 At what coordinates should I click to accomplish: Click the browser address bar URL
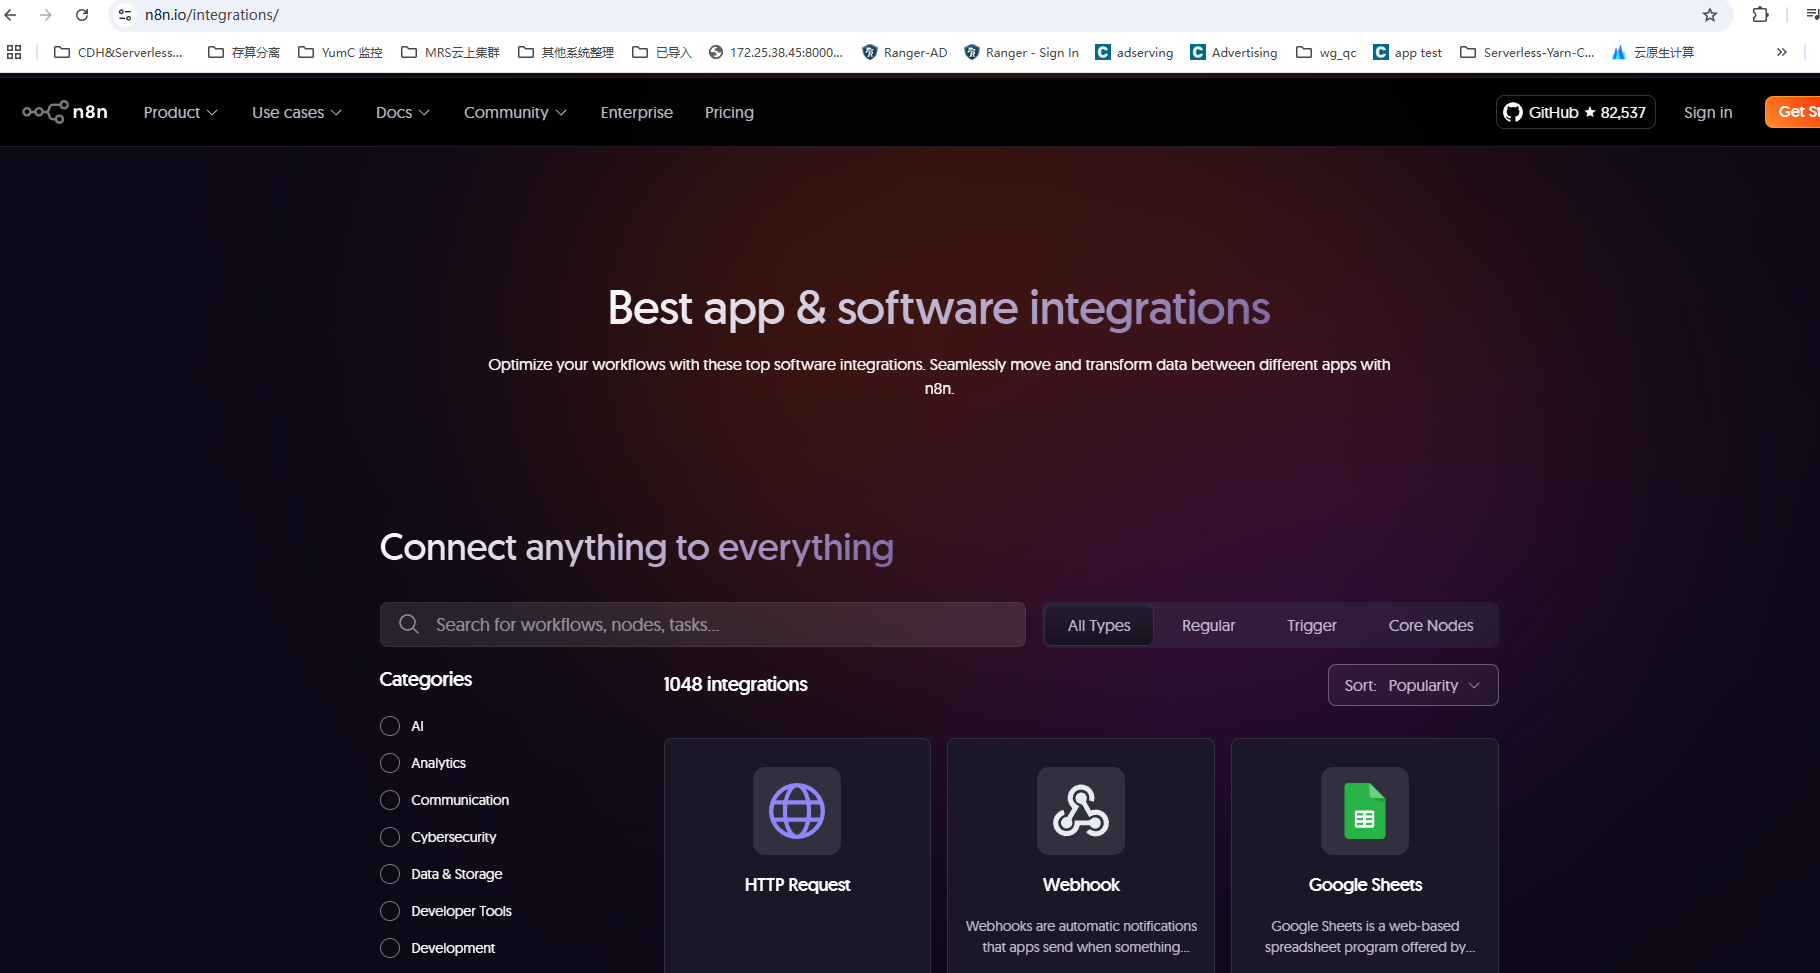click(x=212, y=15)
